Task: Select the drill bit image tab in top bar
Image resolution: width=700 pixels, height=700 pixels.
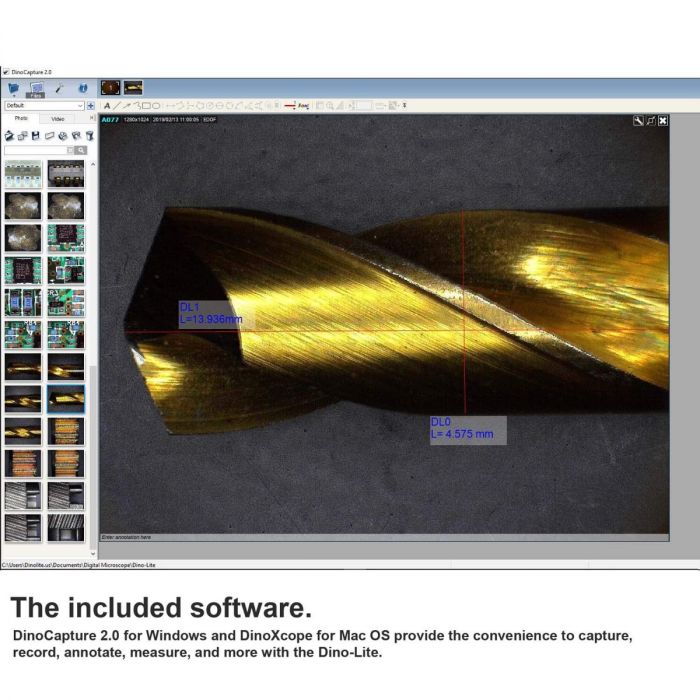Action: (x=133, y=88)
